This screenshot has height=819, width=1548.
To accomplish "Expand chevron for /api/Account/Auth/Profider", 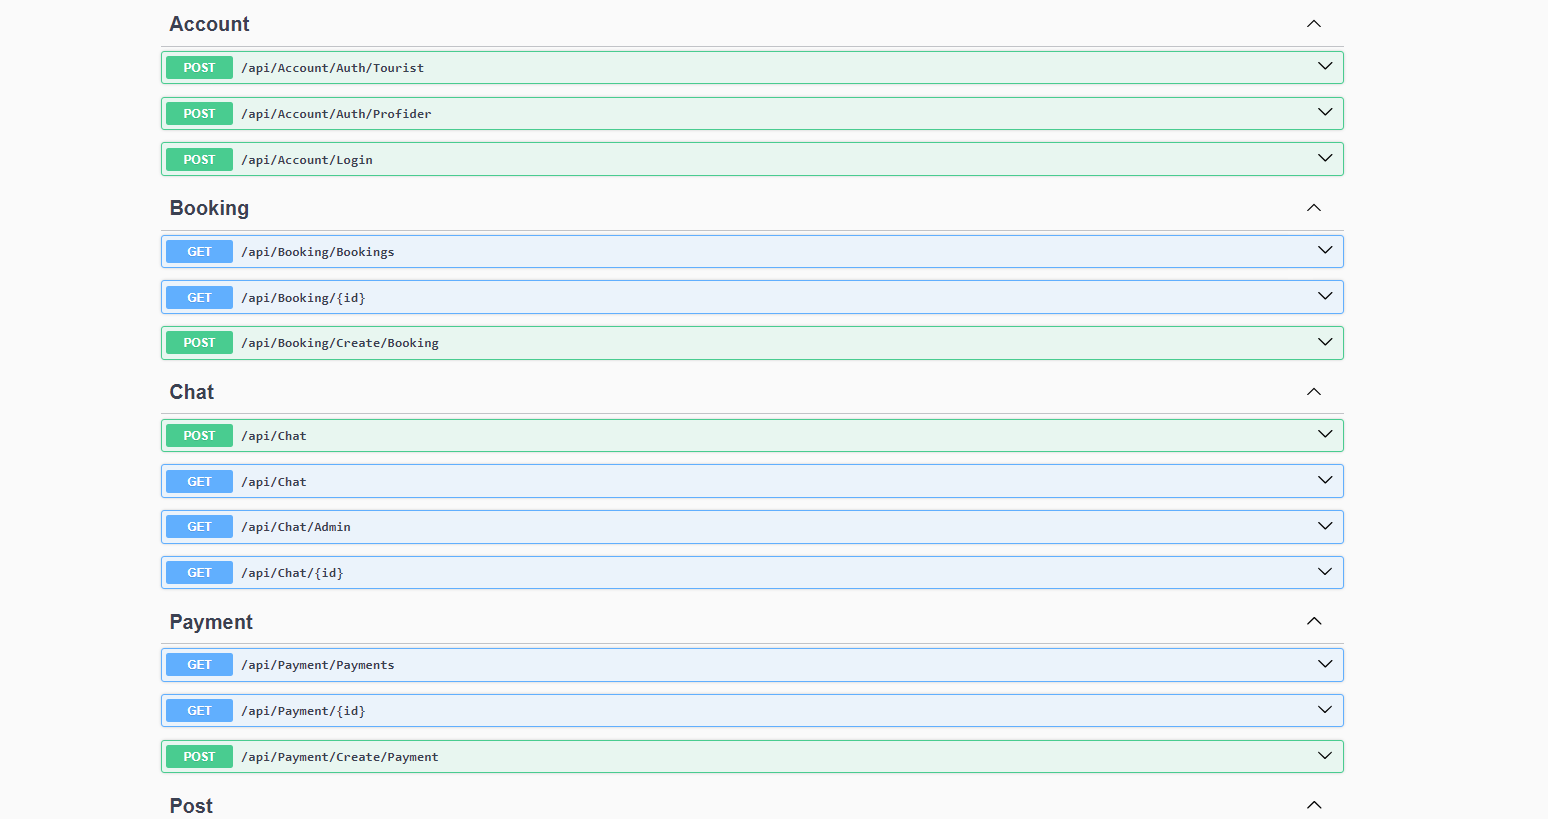I will 1325,113.
